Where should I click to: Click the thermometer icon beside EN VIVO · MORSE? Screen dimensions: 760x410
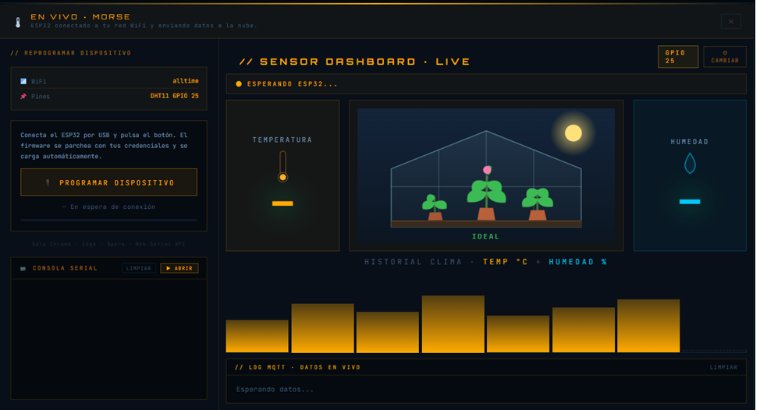(x=18, y=22)
